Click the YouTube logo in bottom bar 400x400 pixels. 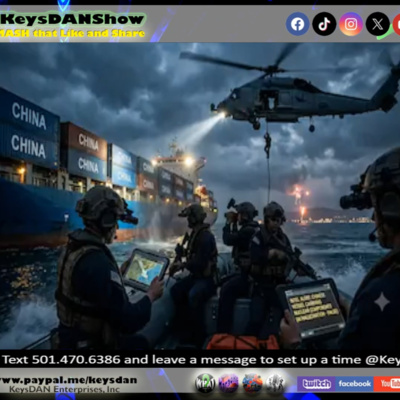[387, 384]
